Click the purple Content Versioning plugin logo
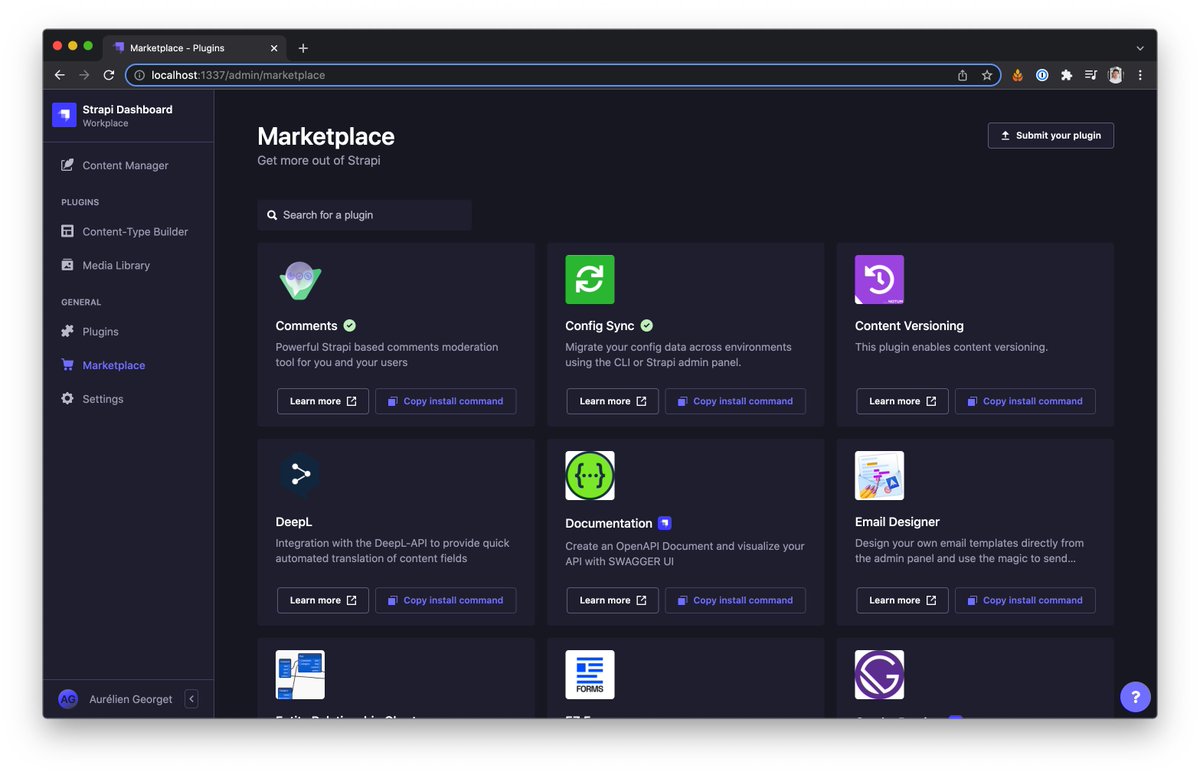The height and width of the screenshot is (775, 1200). point(879,280)
